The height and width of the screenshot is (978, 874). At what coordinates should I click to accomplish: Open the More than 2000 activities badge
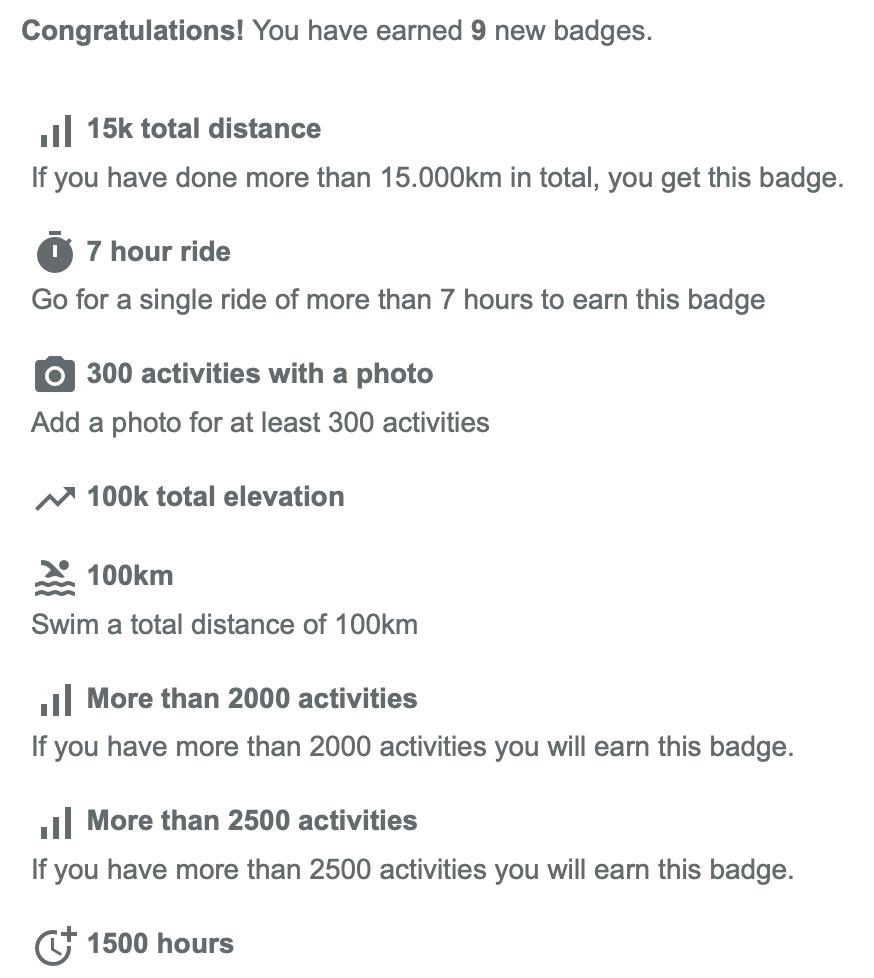[x=252, y=698]
